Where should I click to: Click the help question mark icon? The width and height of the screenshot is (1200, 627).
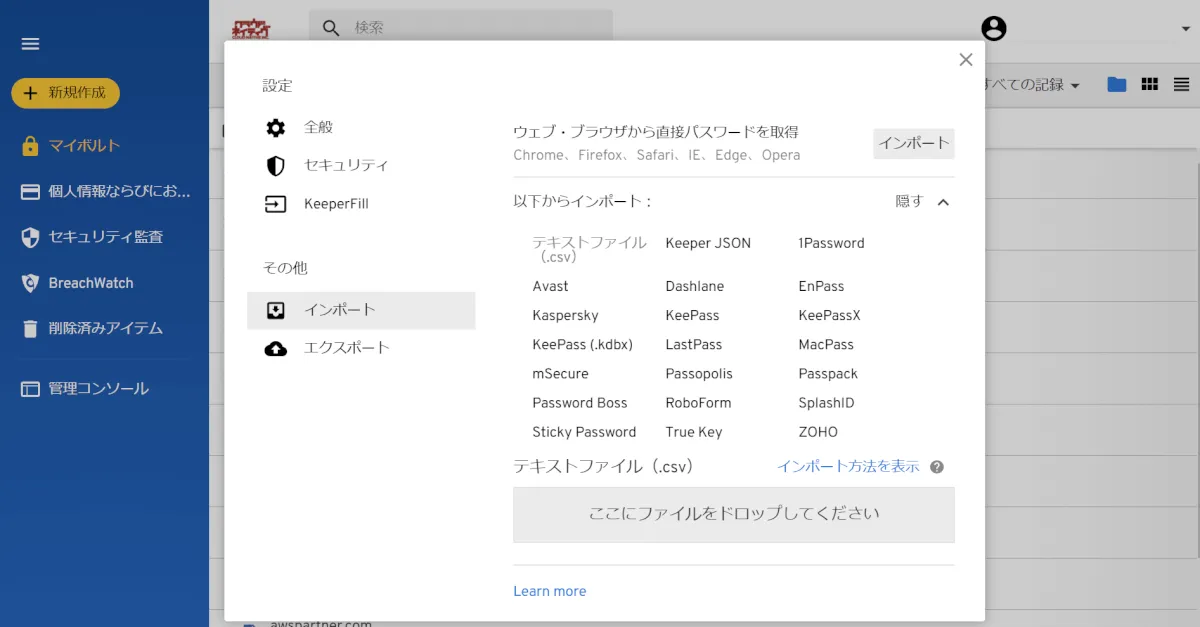(x=937, y=467)
